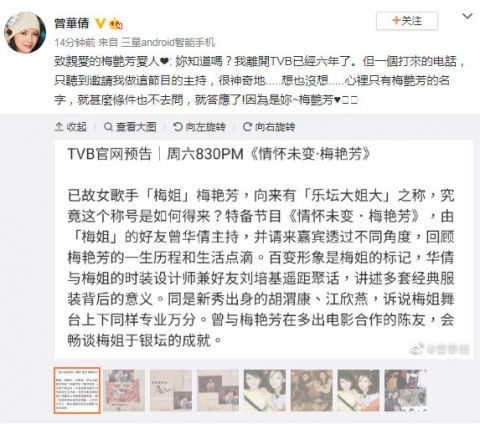Expand the post options chevron at top right

click(x=468, y=16)
